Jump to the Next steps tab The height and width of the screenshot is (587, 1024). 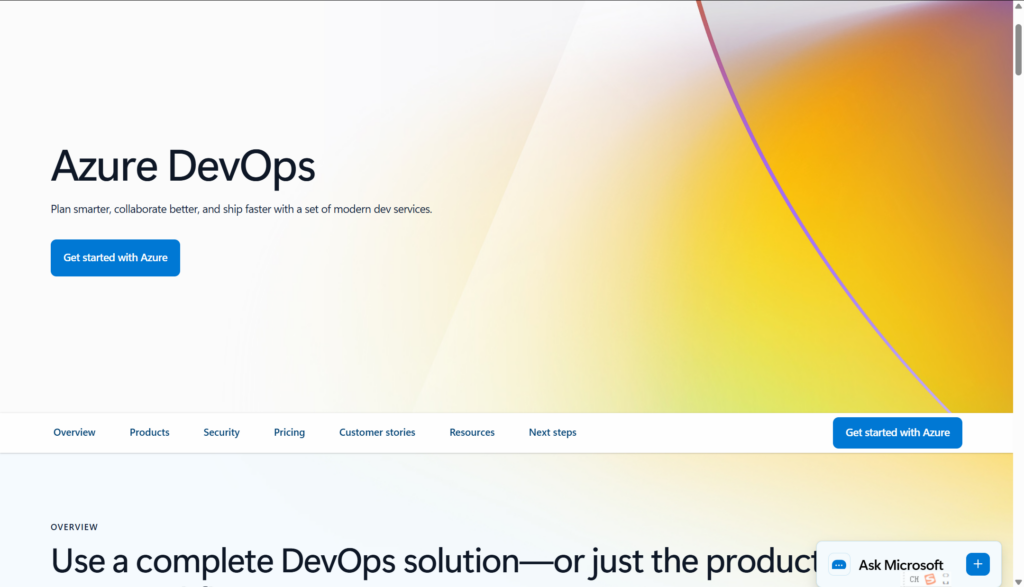552,432
